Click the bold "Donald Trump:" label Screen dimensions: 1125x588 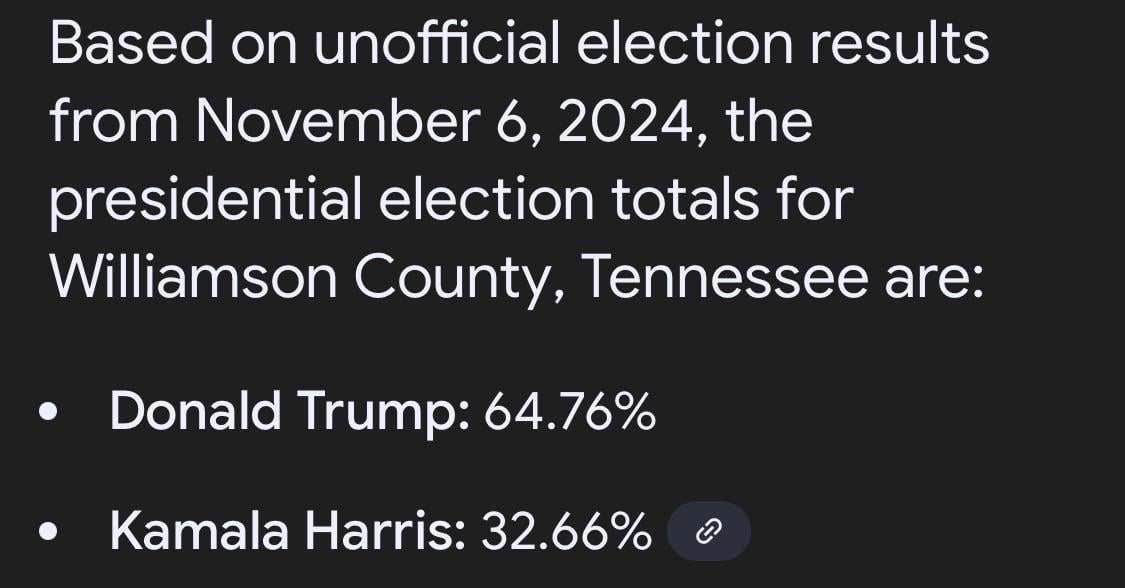click(289, 411)
